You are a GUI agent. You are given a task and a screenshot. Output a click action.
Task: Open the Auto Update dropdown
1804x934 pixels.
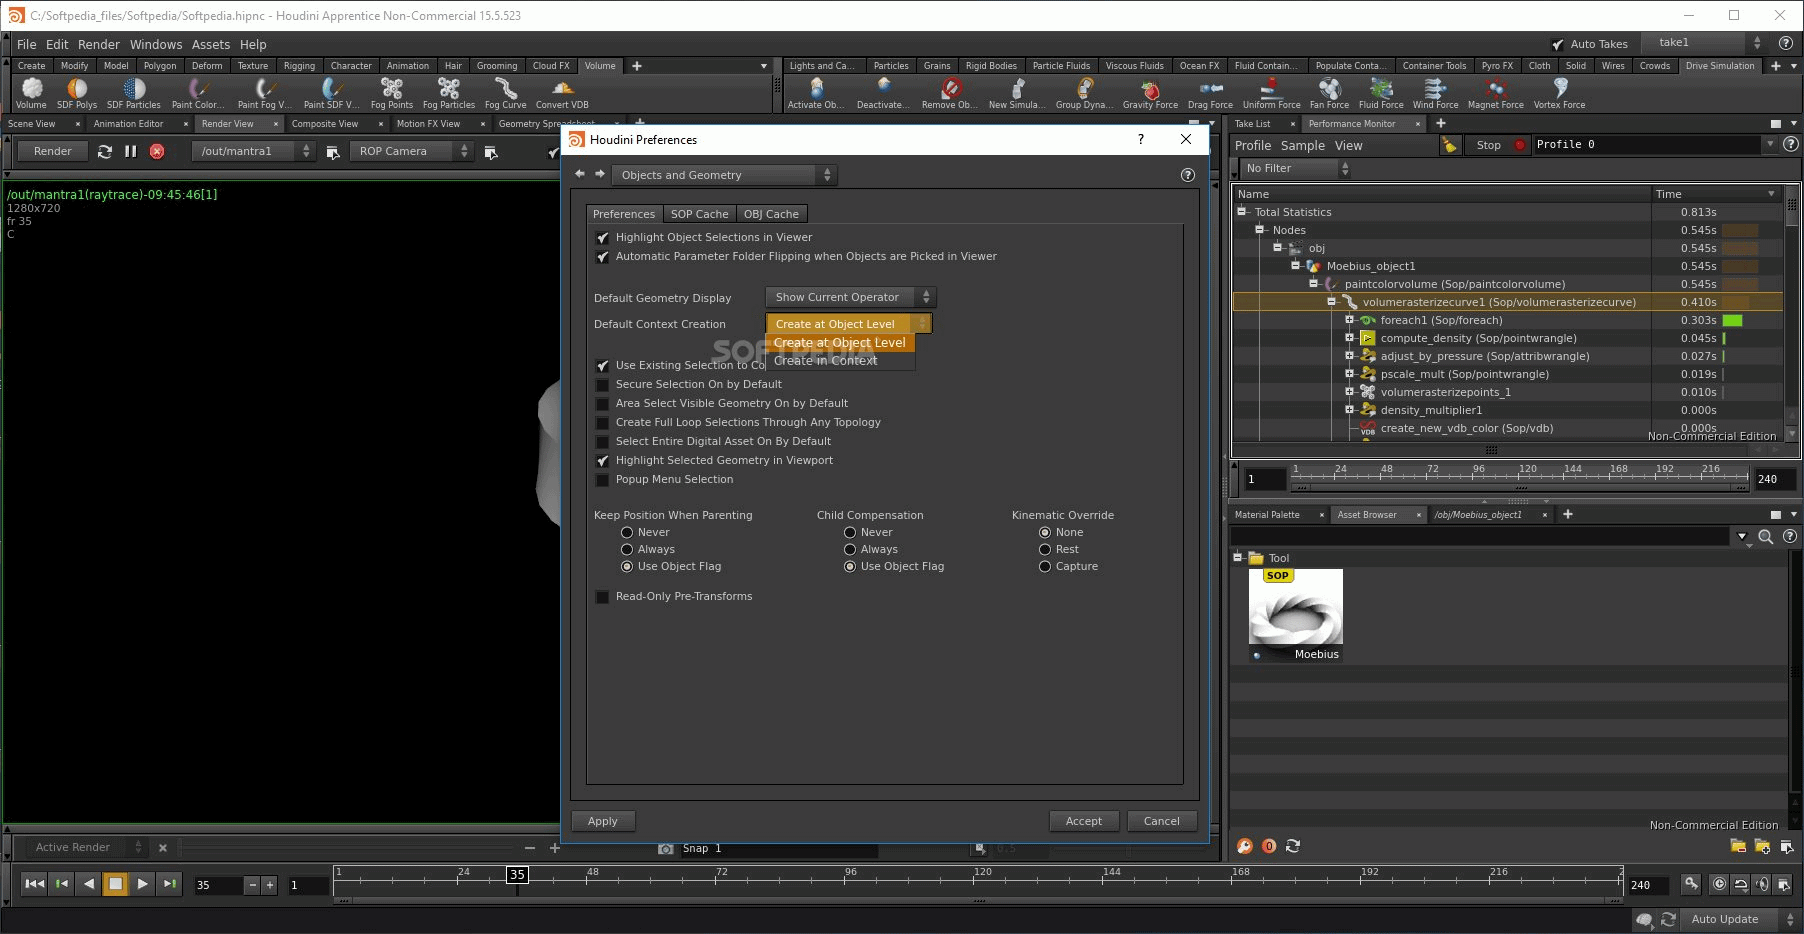coord(1741,919)
